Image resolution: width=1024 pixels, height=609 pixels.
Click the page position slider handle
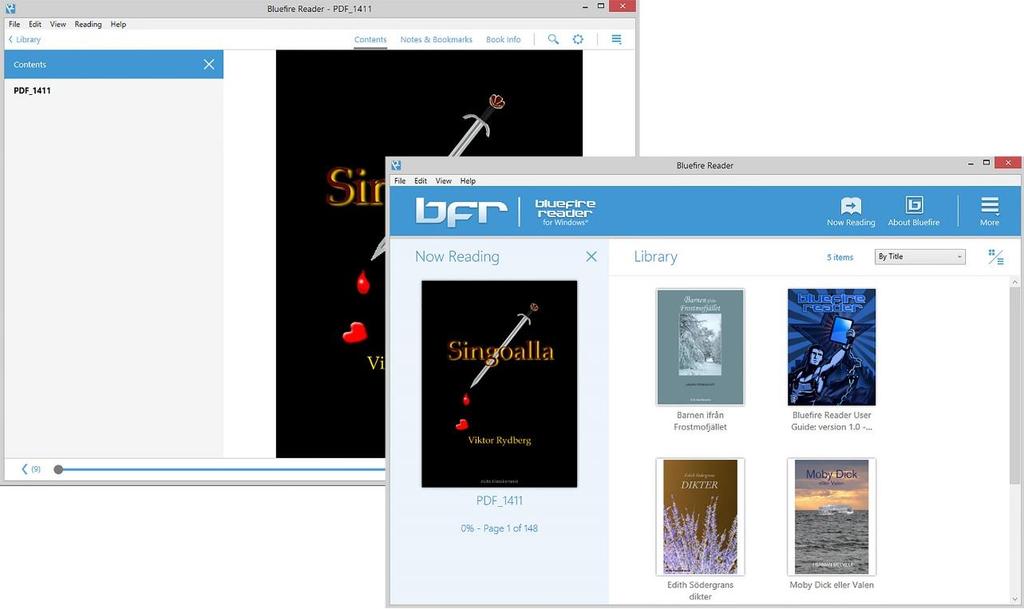coord(58,469)
